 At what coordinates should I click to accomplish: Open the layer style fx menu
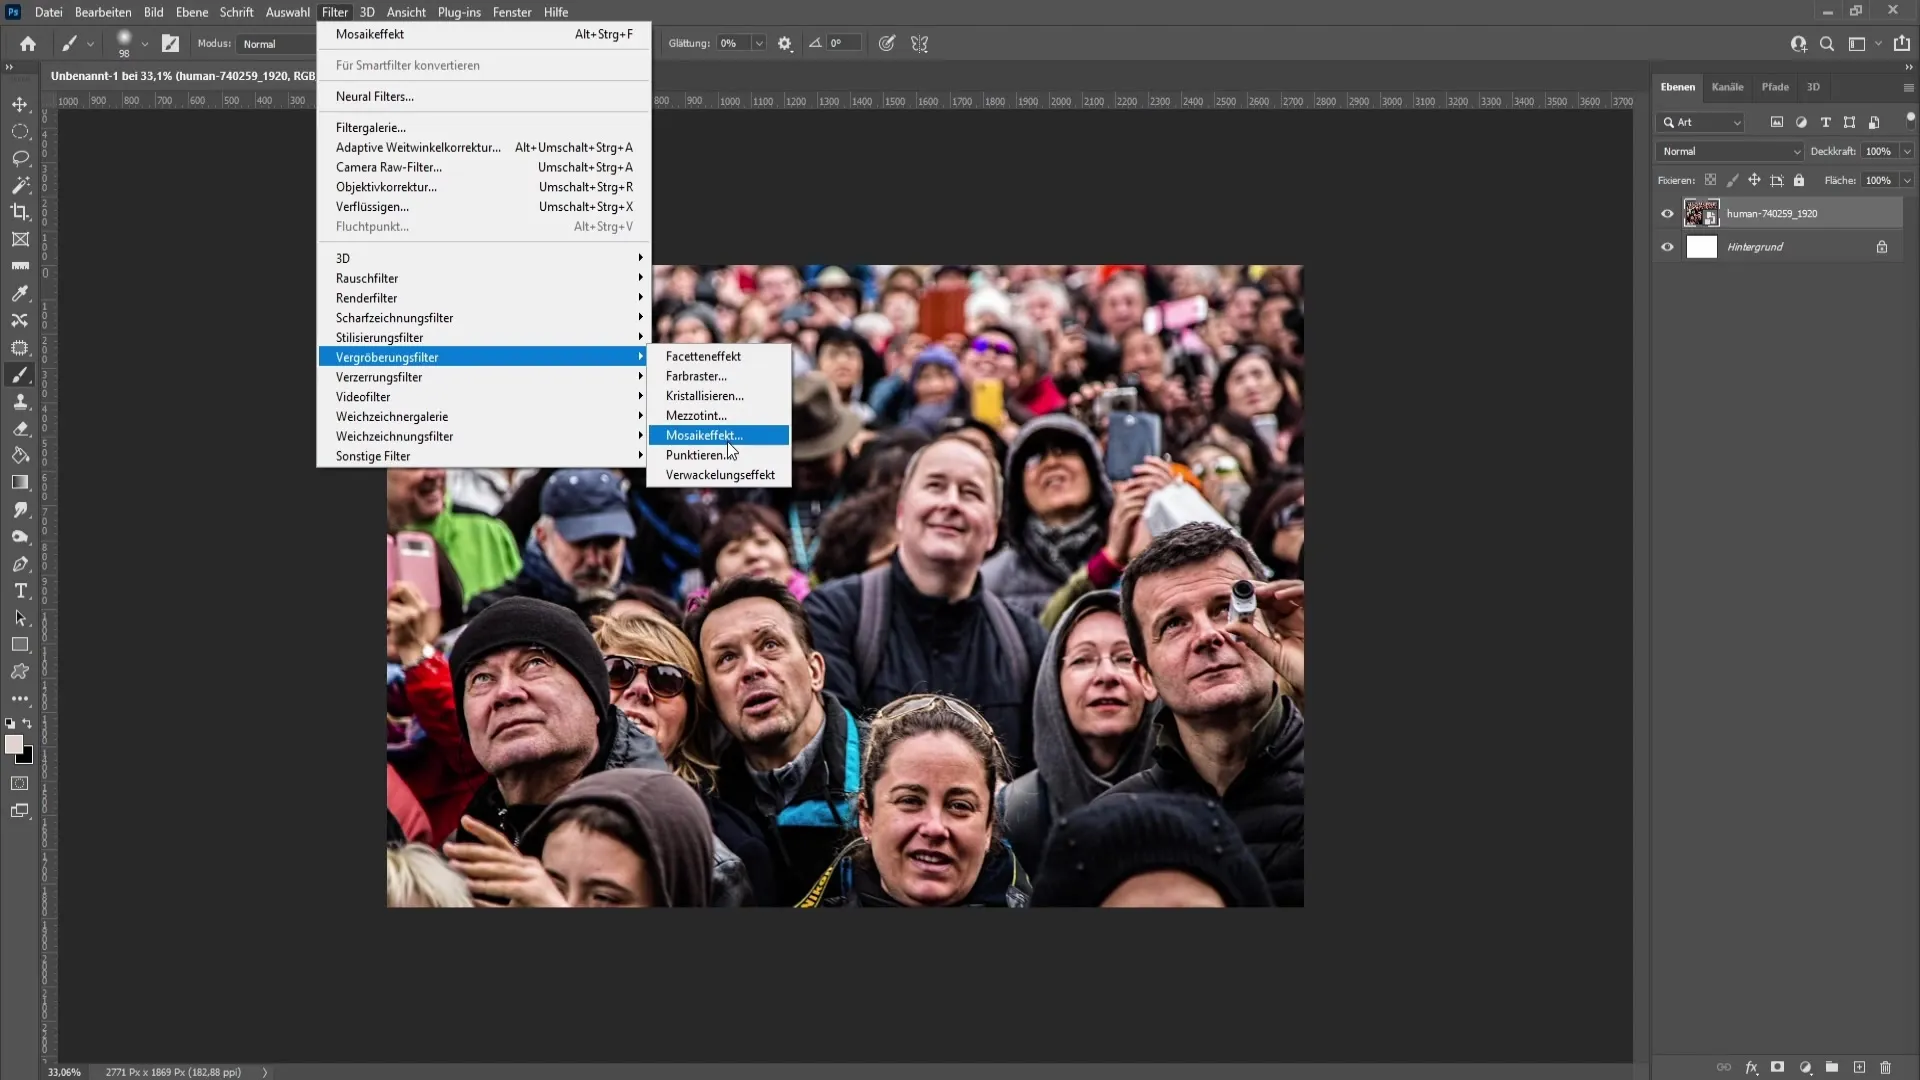click(x=1751, y=1067)
